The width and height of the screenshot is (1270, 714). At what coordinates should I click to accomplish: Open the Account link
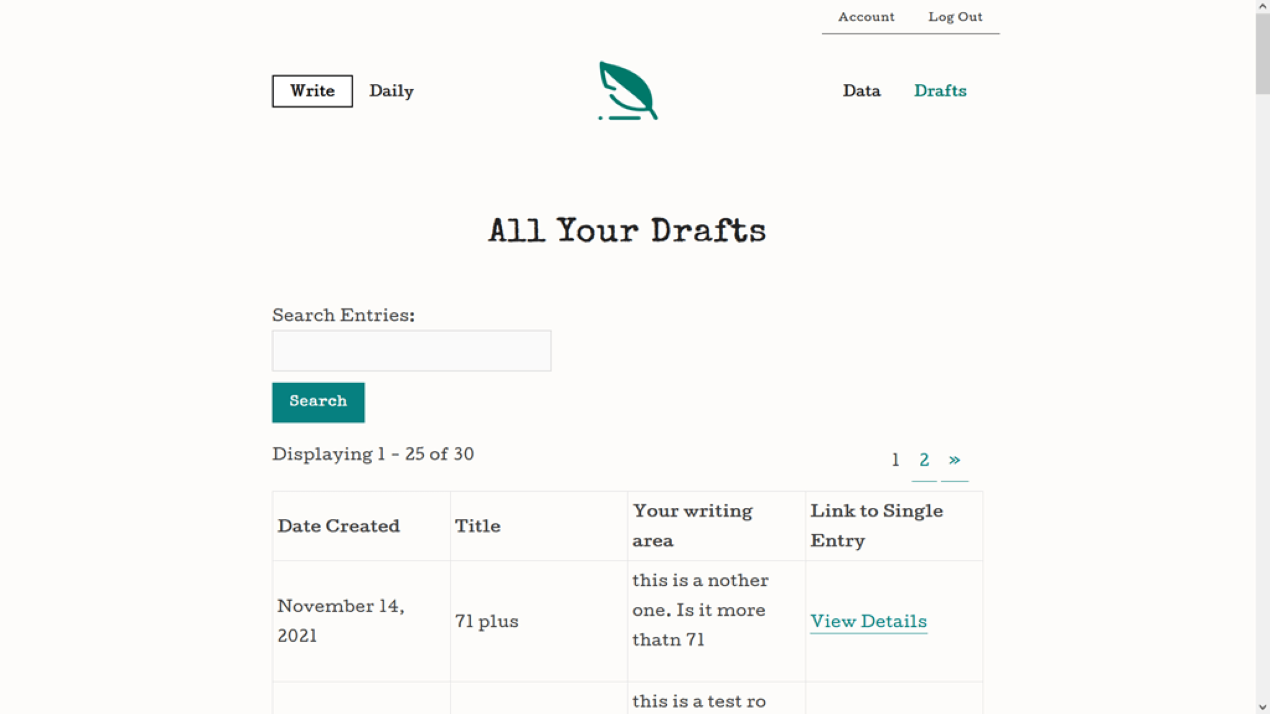coord(866,17)
